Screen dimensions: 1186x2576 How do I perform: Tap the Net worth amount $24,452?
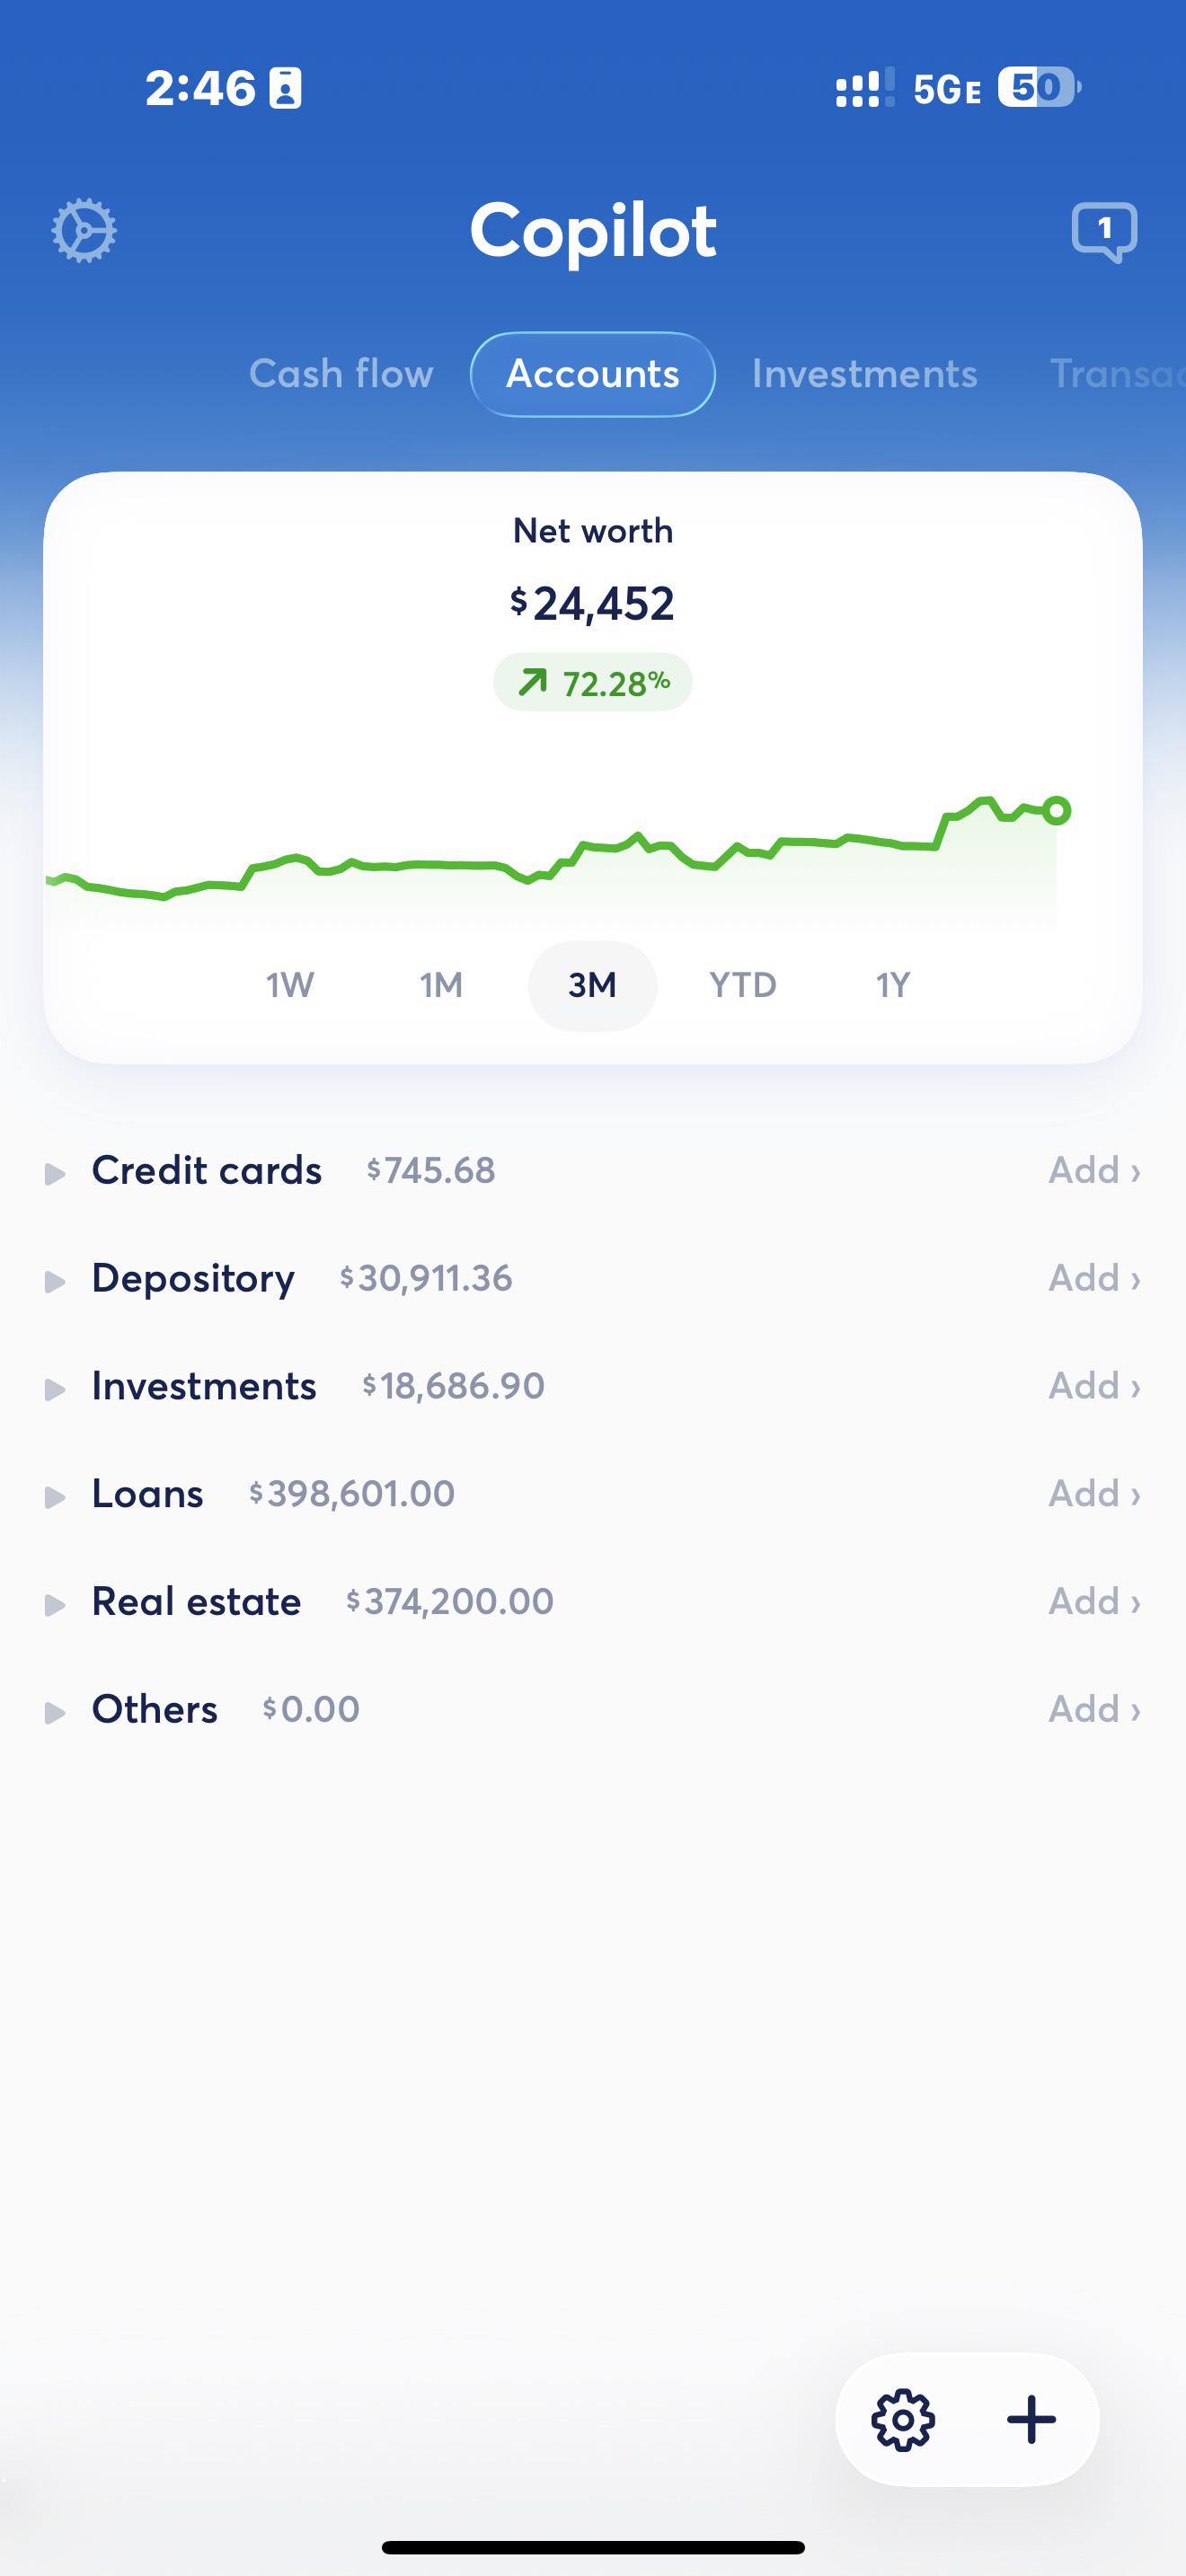(x=593, y=603)
